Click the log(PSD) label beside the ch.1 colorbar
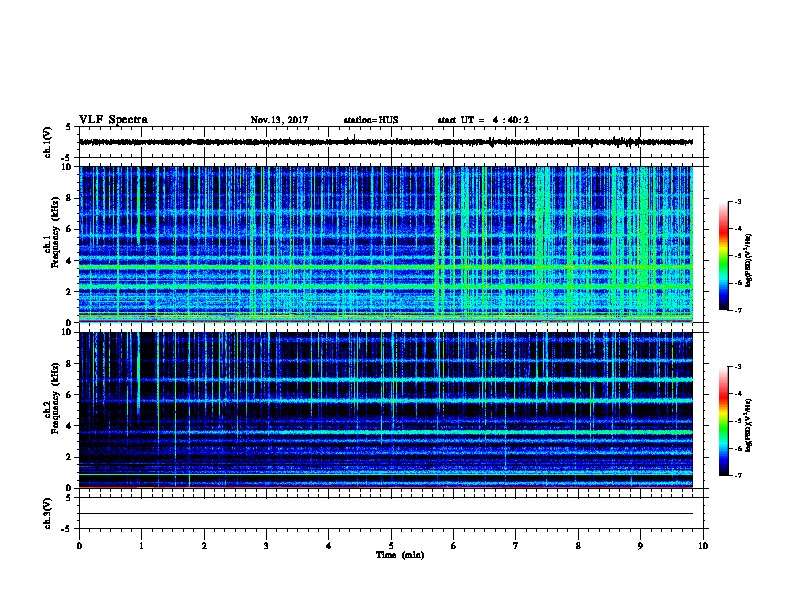 coord(748,260)
